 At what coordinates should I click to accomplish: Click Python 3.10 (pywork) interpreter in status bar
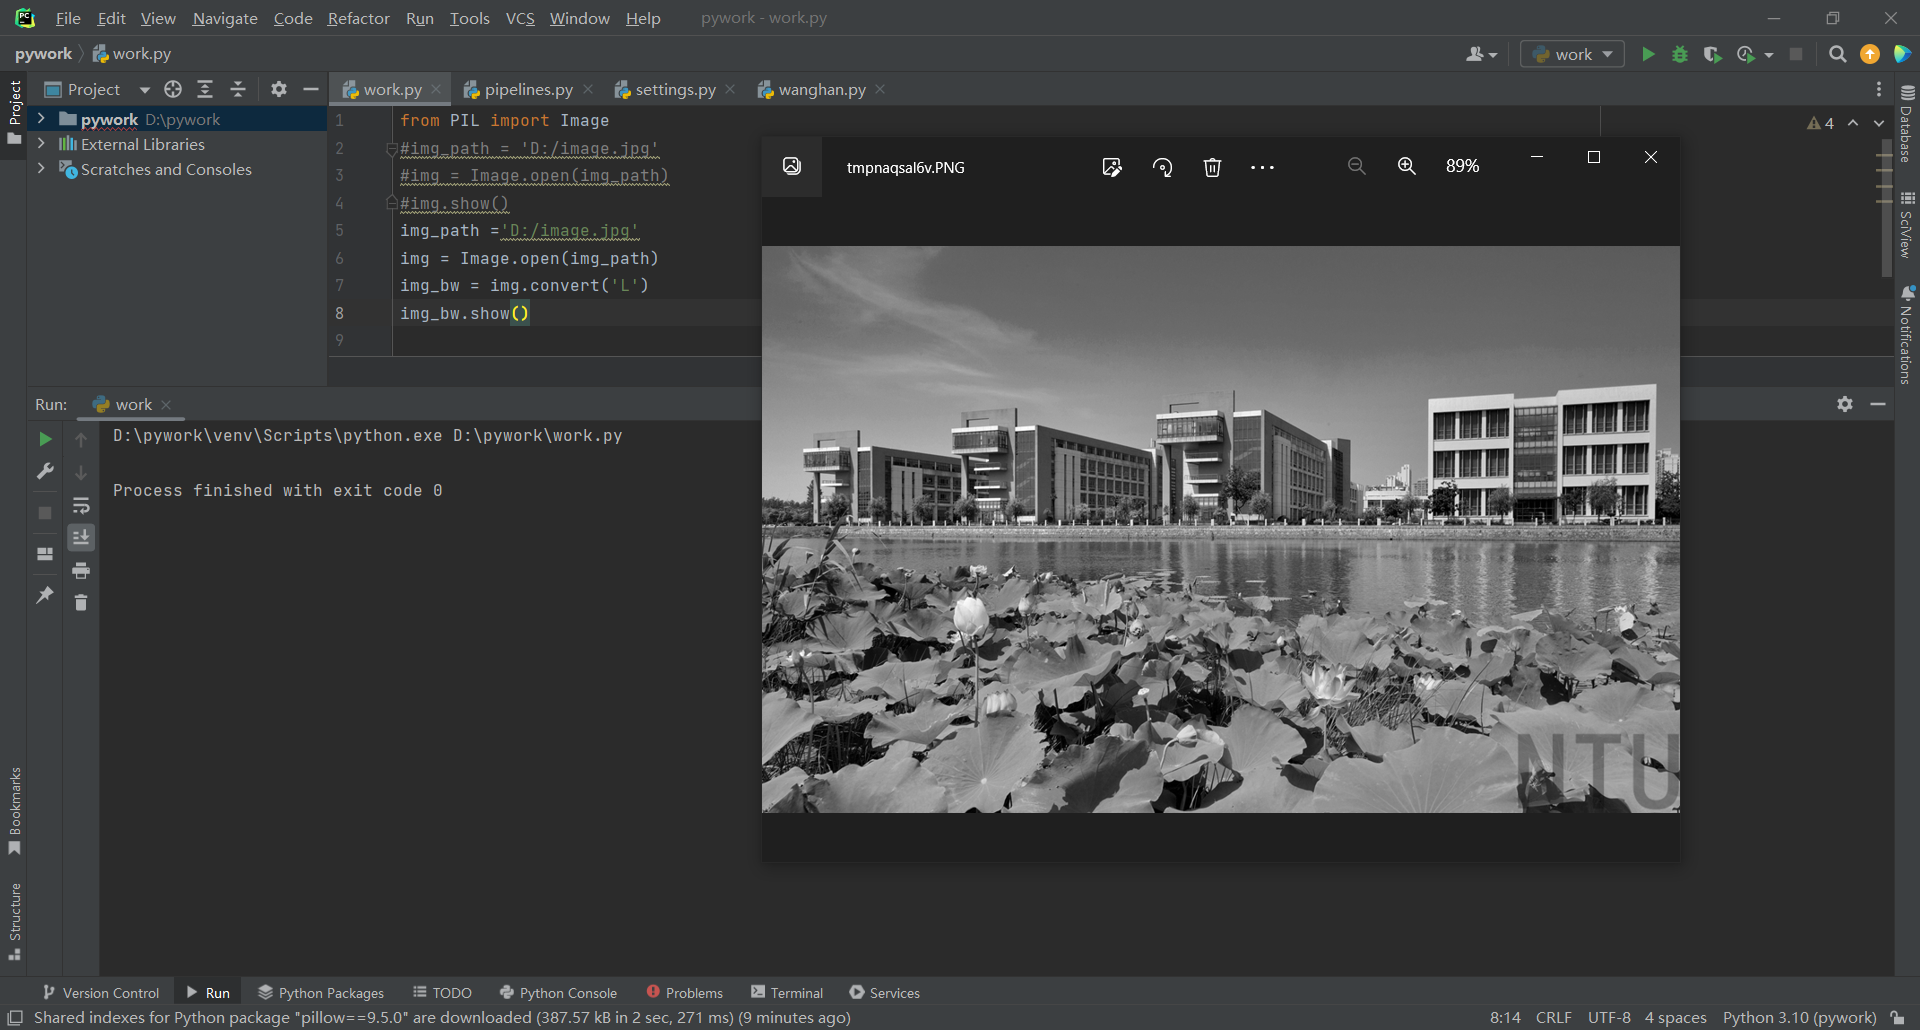1799,1017
